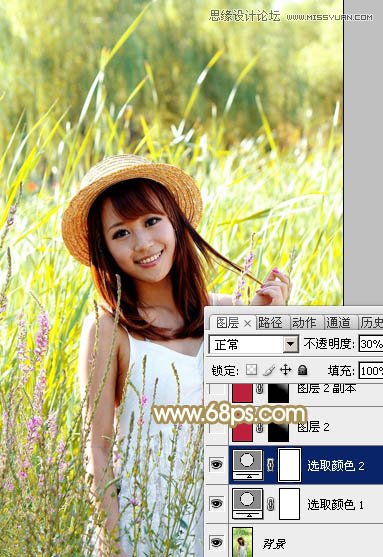Select the white layer mask of 选取颜色 2
Image resolution: width=383 pixels, height=557 pixels.
[290, 465]
